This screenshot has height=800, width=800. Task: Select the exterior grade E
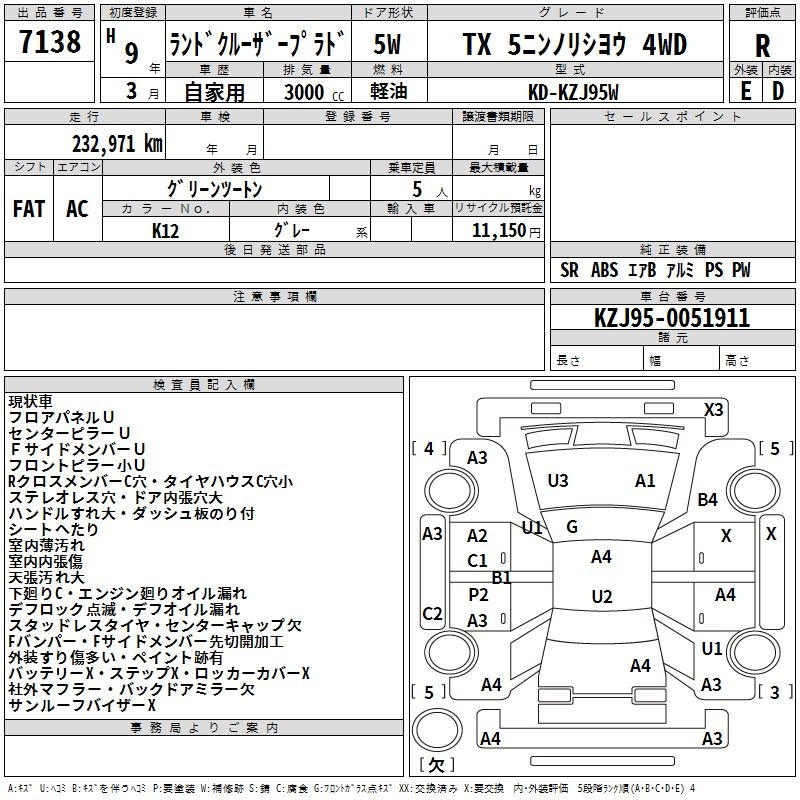coord(745,91)
